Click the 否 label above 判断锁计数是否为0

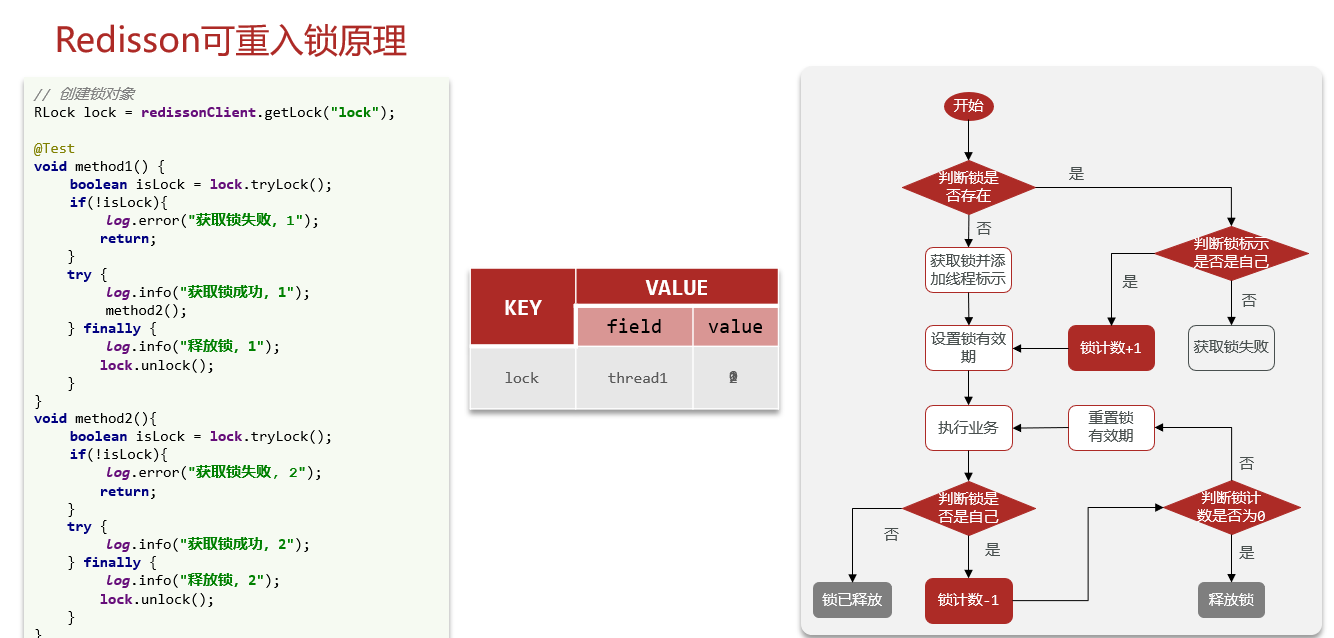coord(1247,464)
